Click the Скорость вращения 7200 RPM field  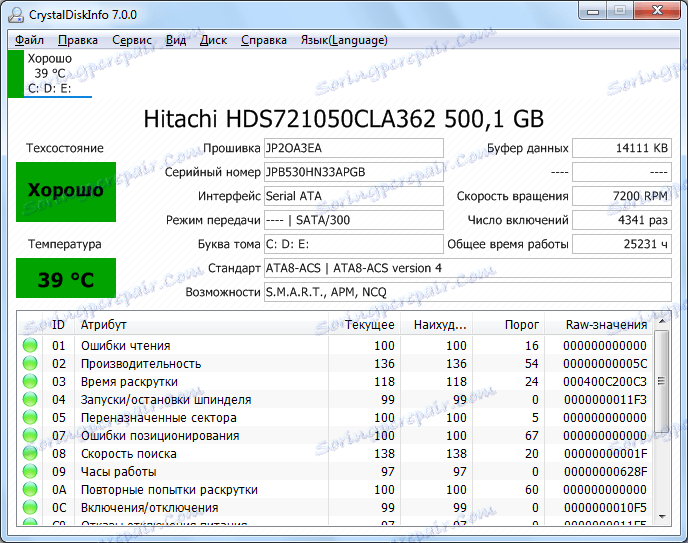tap(622, 196)
